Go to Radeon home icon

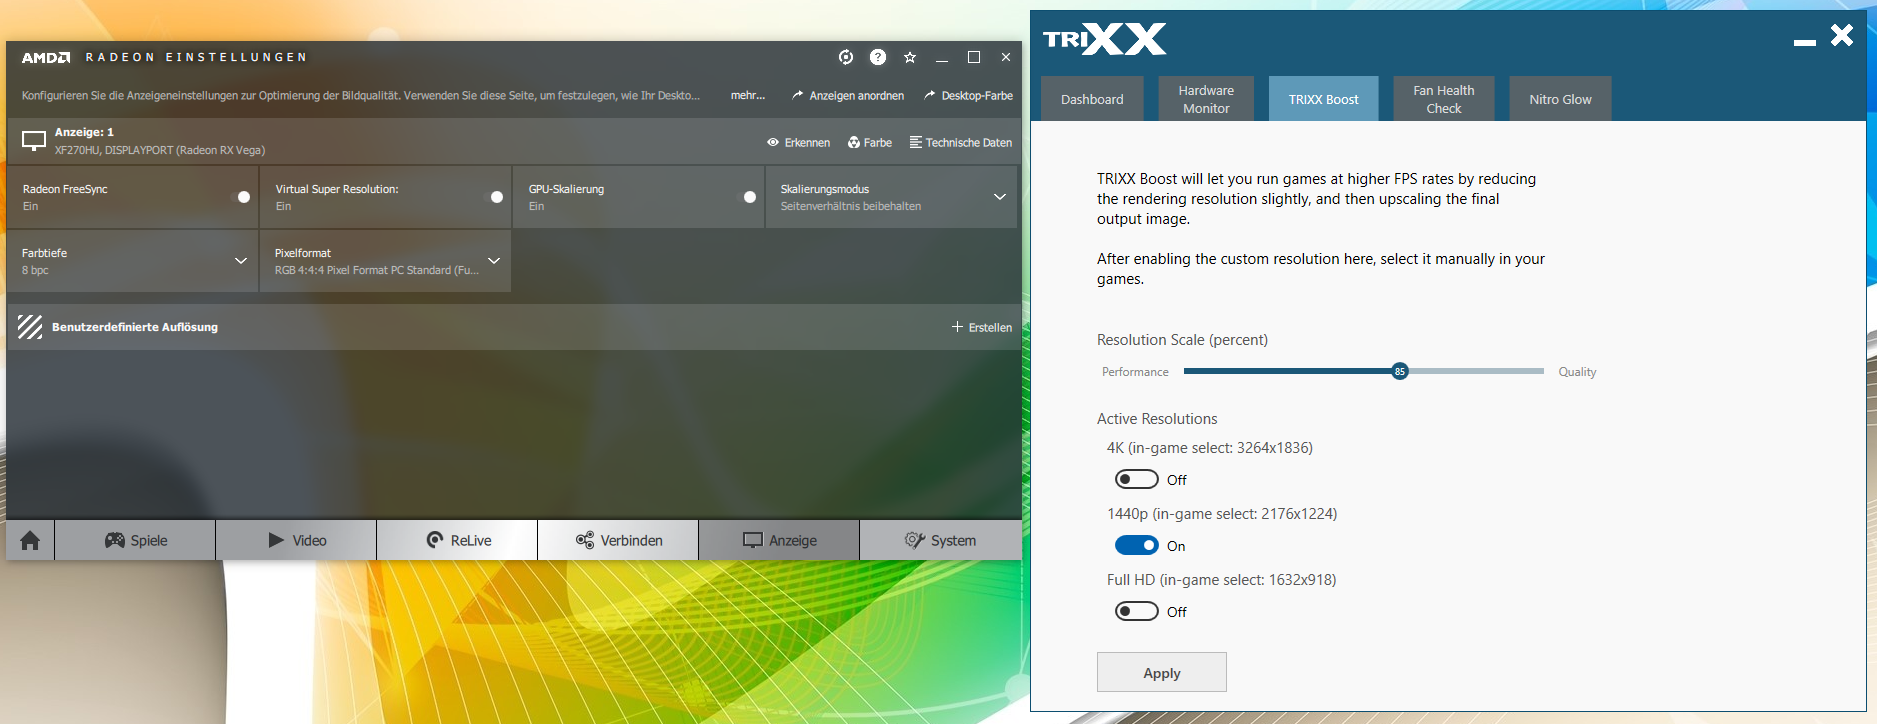coord(30,540)
